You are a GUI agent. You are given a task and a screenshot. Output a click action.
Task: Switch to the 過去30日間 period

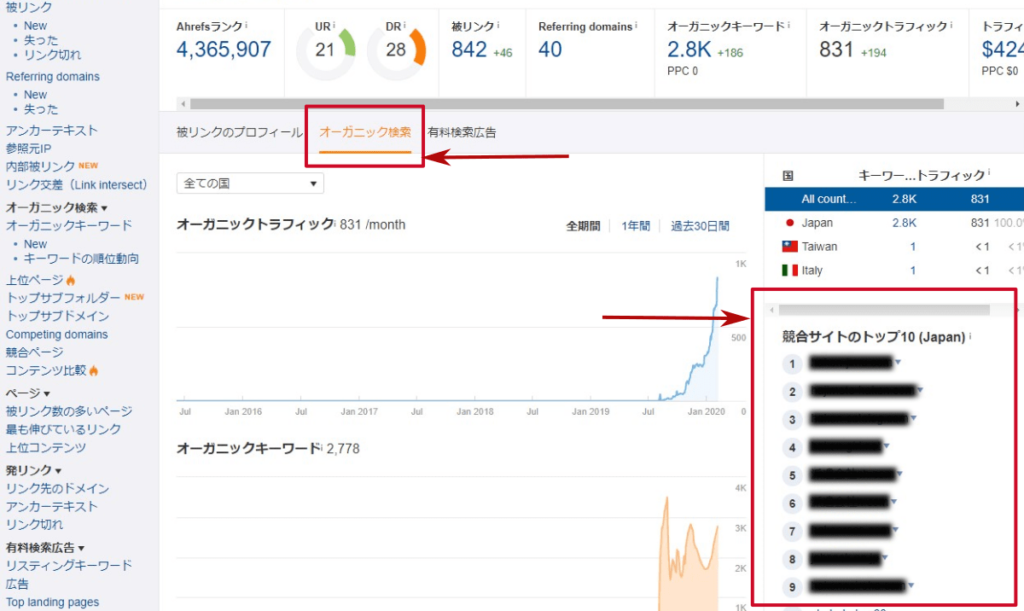699,224
